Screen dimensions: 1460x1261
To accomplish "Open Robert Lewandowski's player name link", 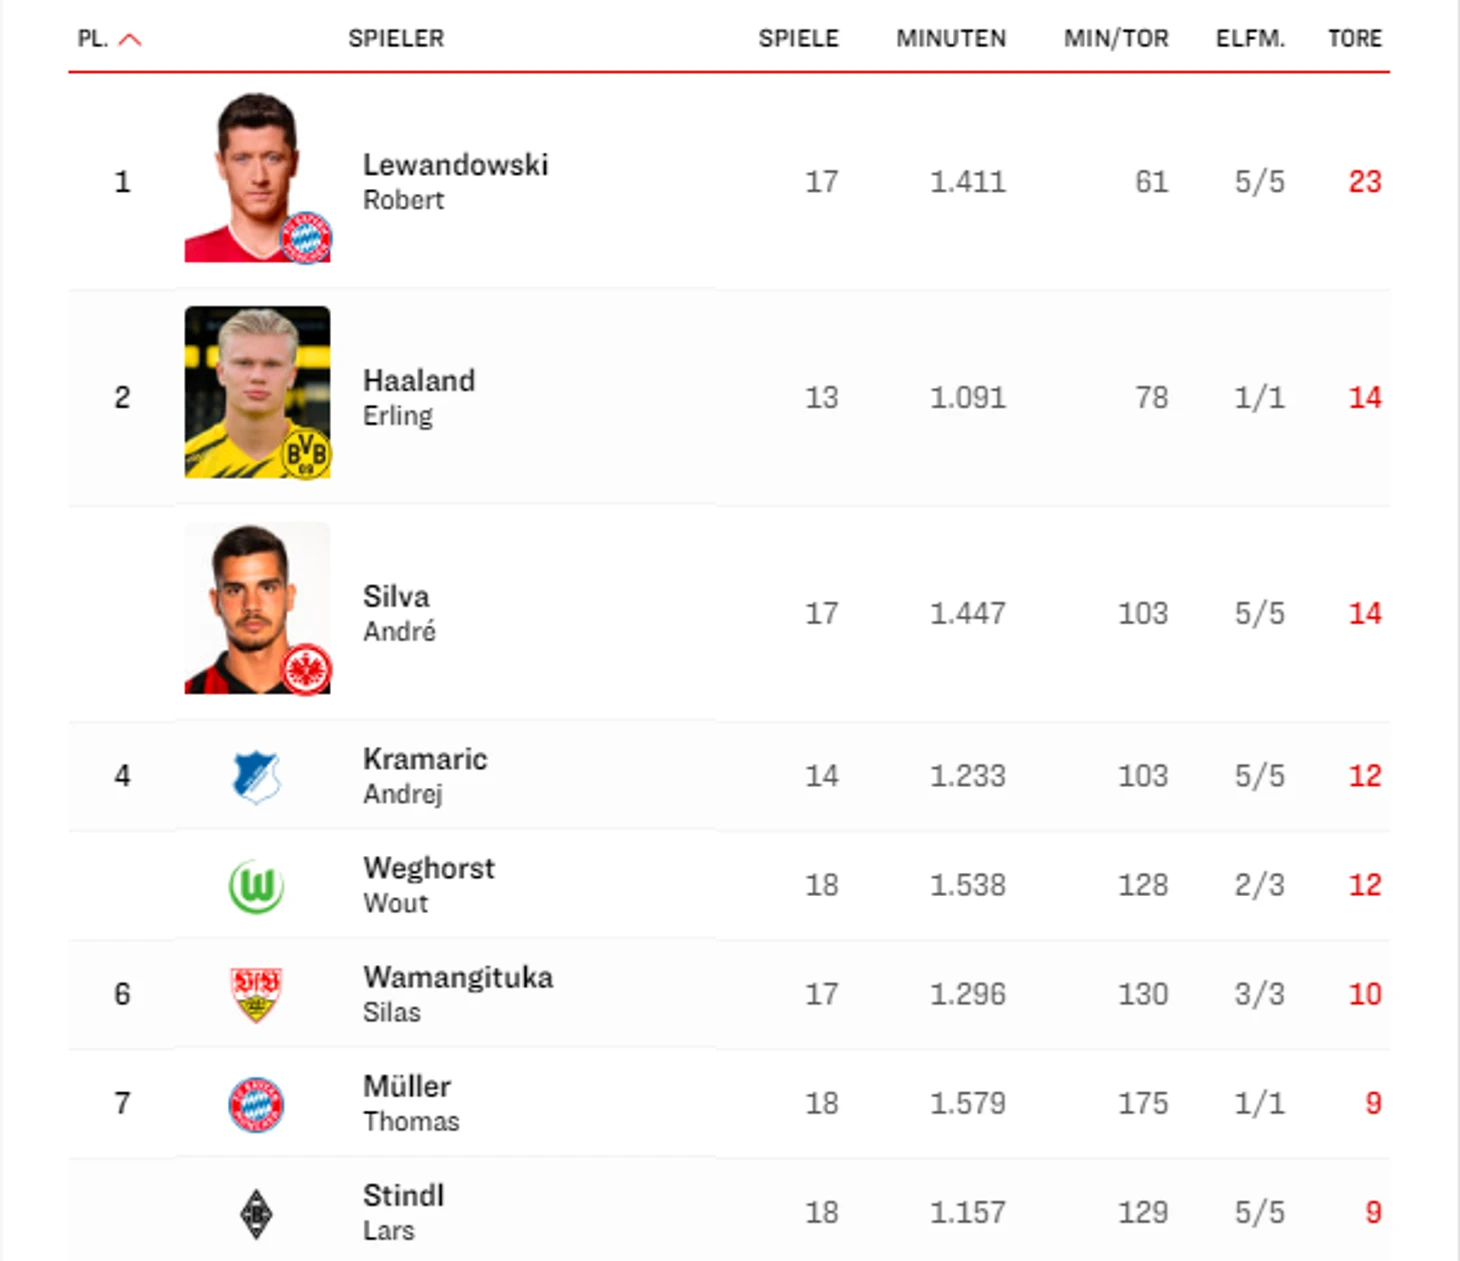I will [455, 165].
